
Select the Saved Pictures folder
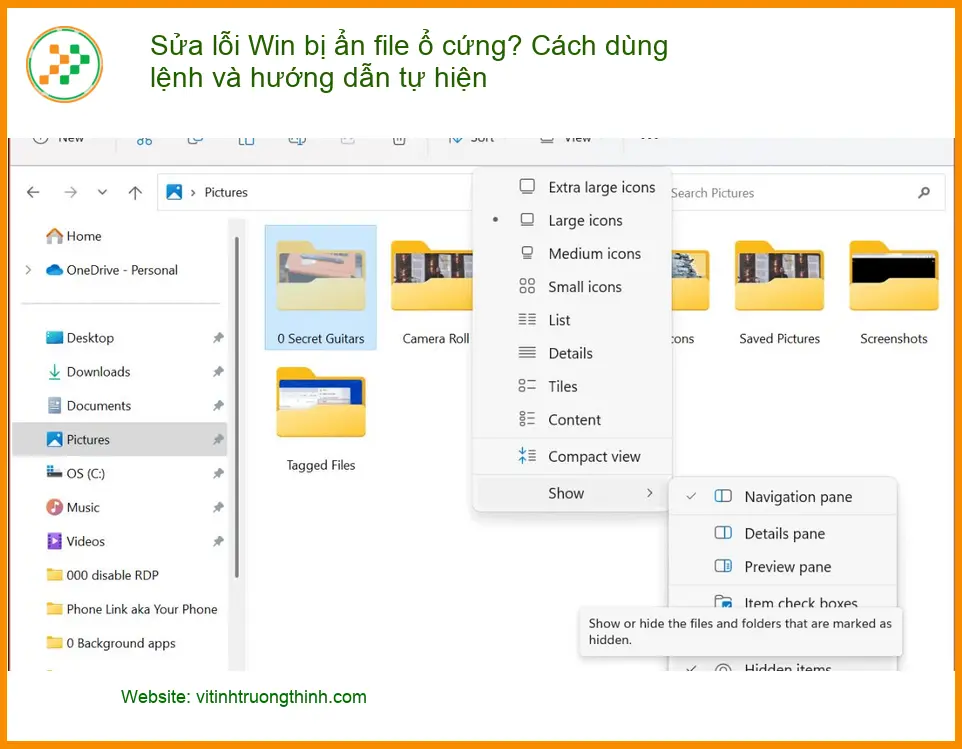tap(779, 293)
